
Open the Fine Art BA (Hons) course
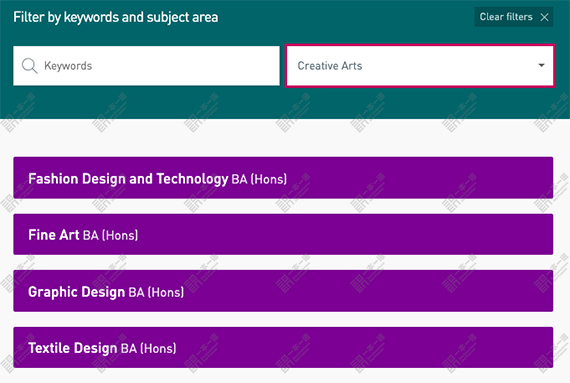283,234
